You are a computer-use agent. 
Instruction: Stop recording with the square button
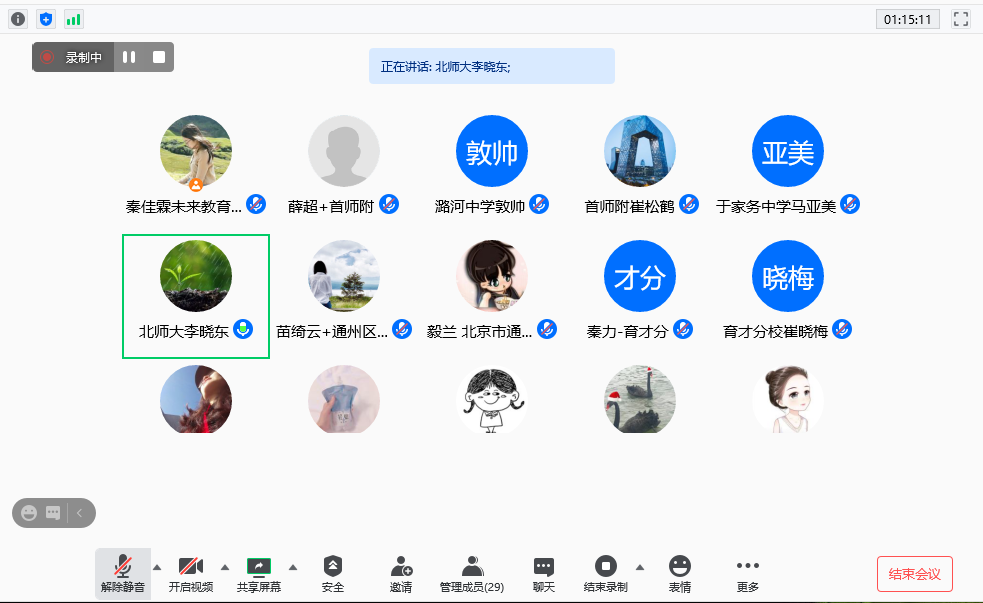[158, 57]
